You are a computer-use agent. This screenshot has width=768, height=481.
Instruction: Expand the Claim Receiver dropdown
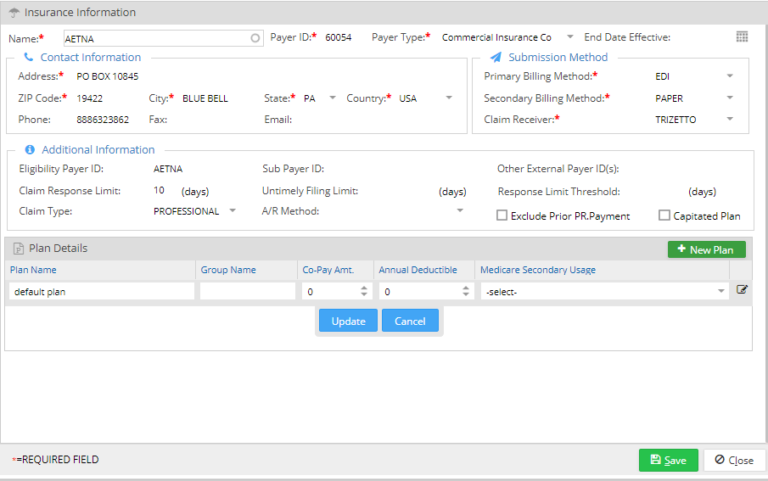[x=730, y=119]
